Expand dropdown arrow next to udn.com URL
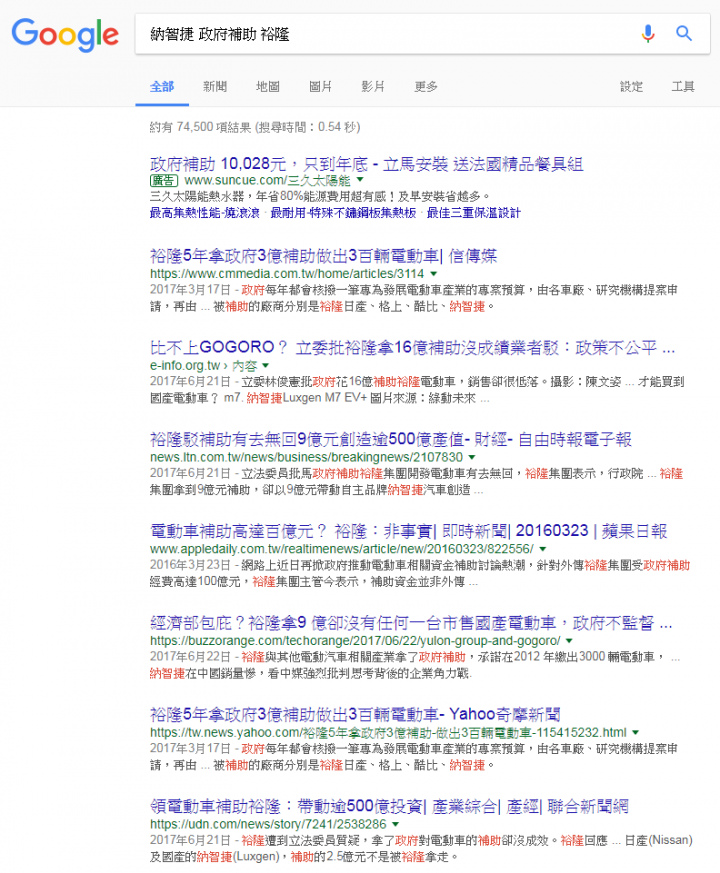720x873 pixels. [395, 824]
